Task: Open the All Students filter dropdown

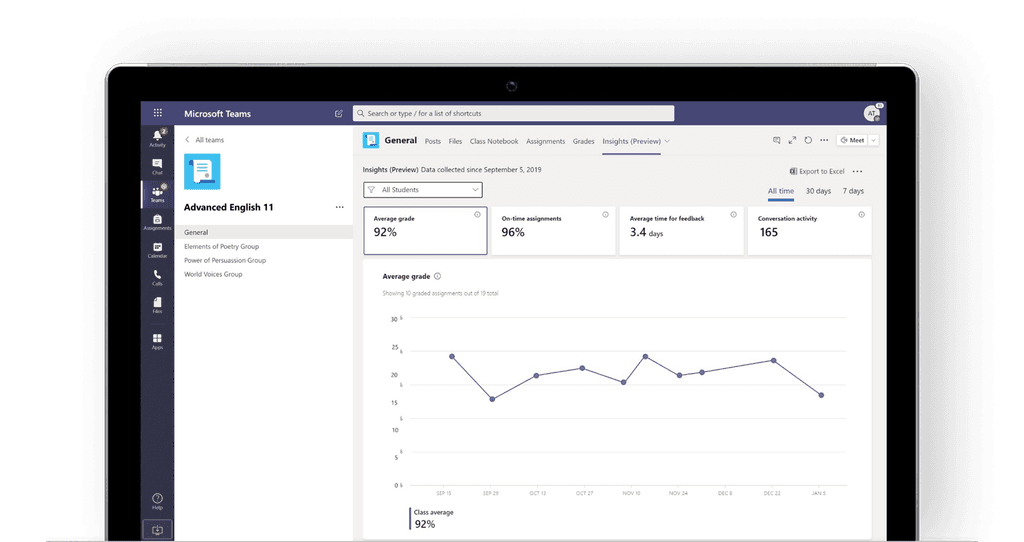Action: [423, 190]
